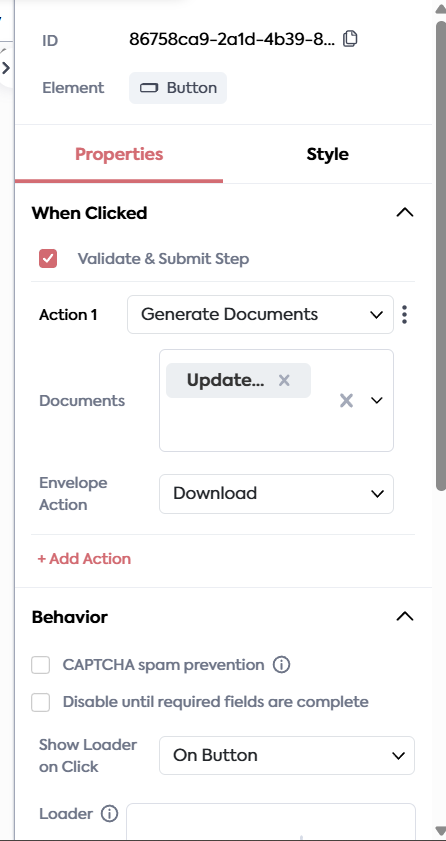Click the Loader input field
The width and height of the screenshot is (446, 841).
pyautogui.click(x=271, y=821)
